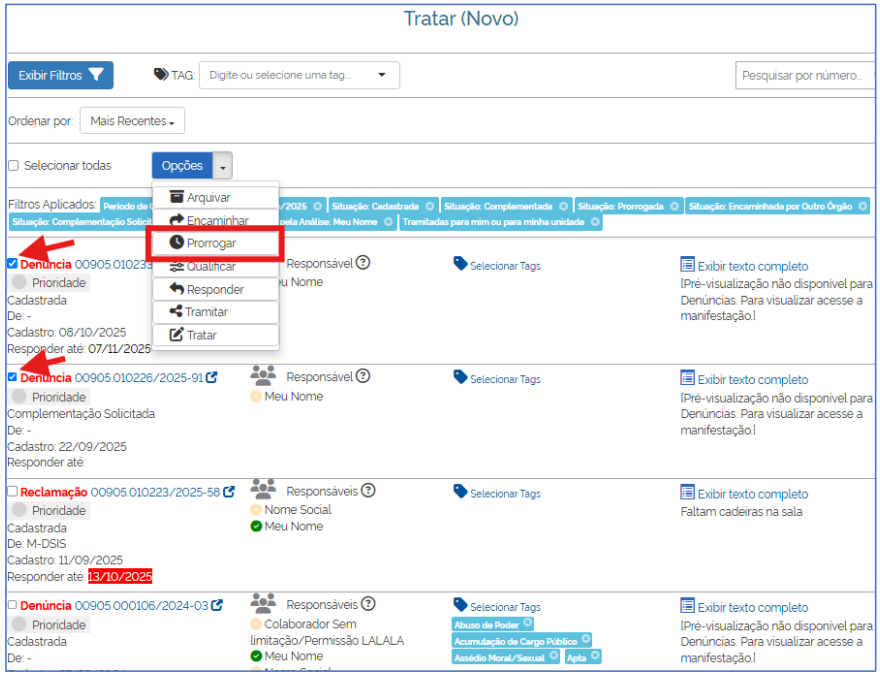880x676 pixels.
Task: Remove the 'Situação: Prorrogada' filter chip
Action: point(675,206)
